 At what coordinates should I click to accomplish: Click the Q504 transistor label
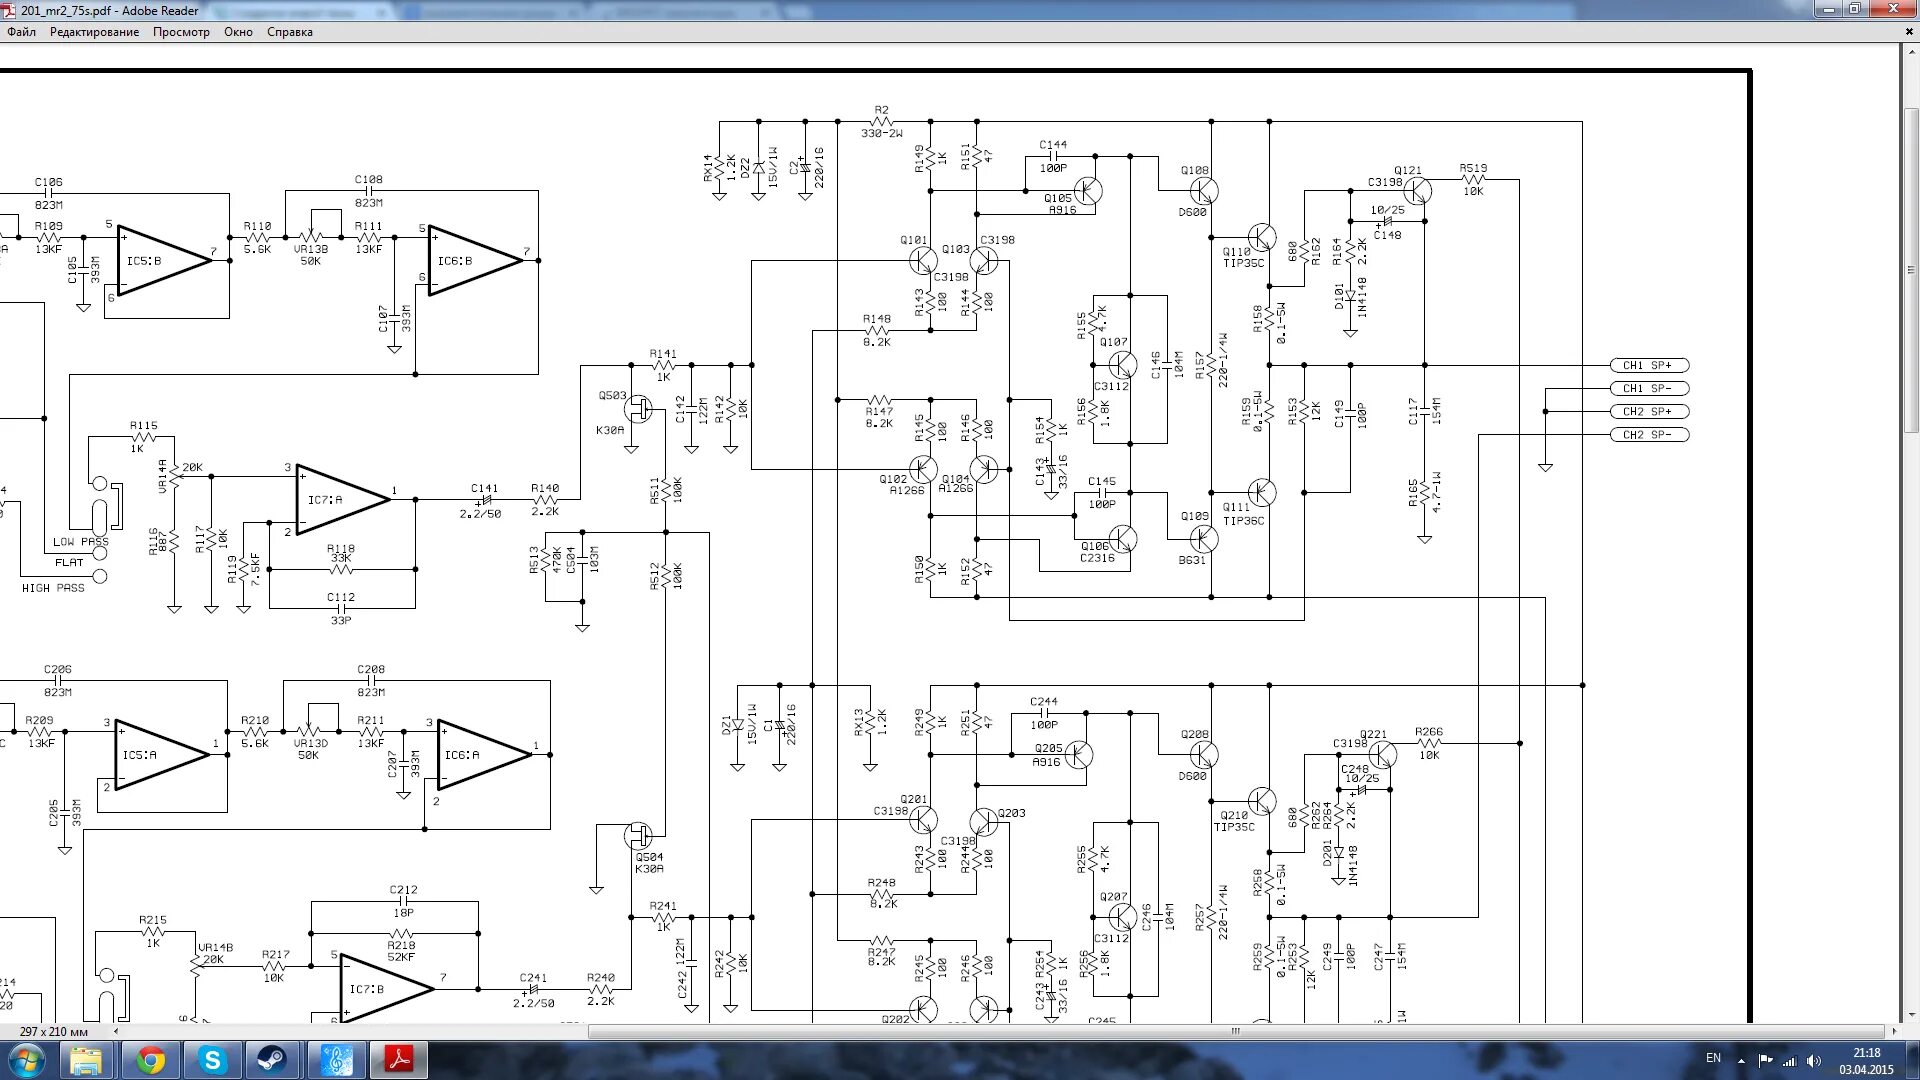click(x=649, y=857)
